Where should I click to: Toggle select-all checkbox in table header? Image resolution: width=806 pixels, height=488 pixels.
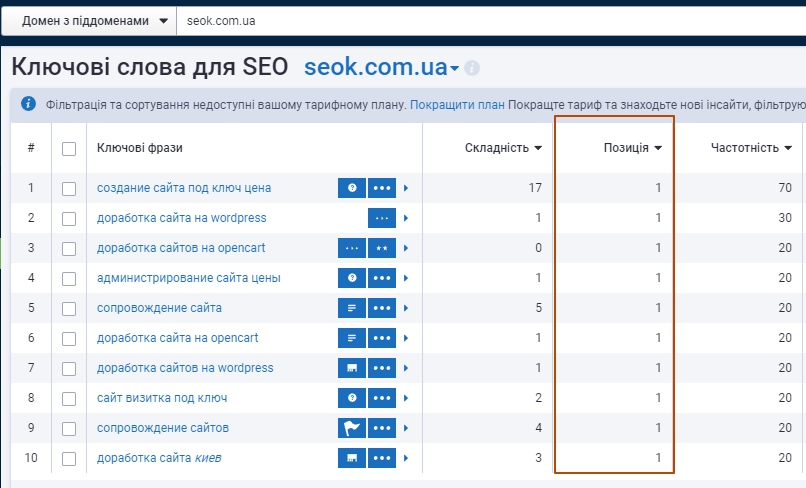click(x=69, y=149)
